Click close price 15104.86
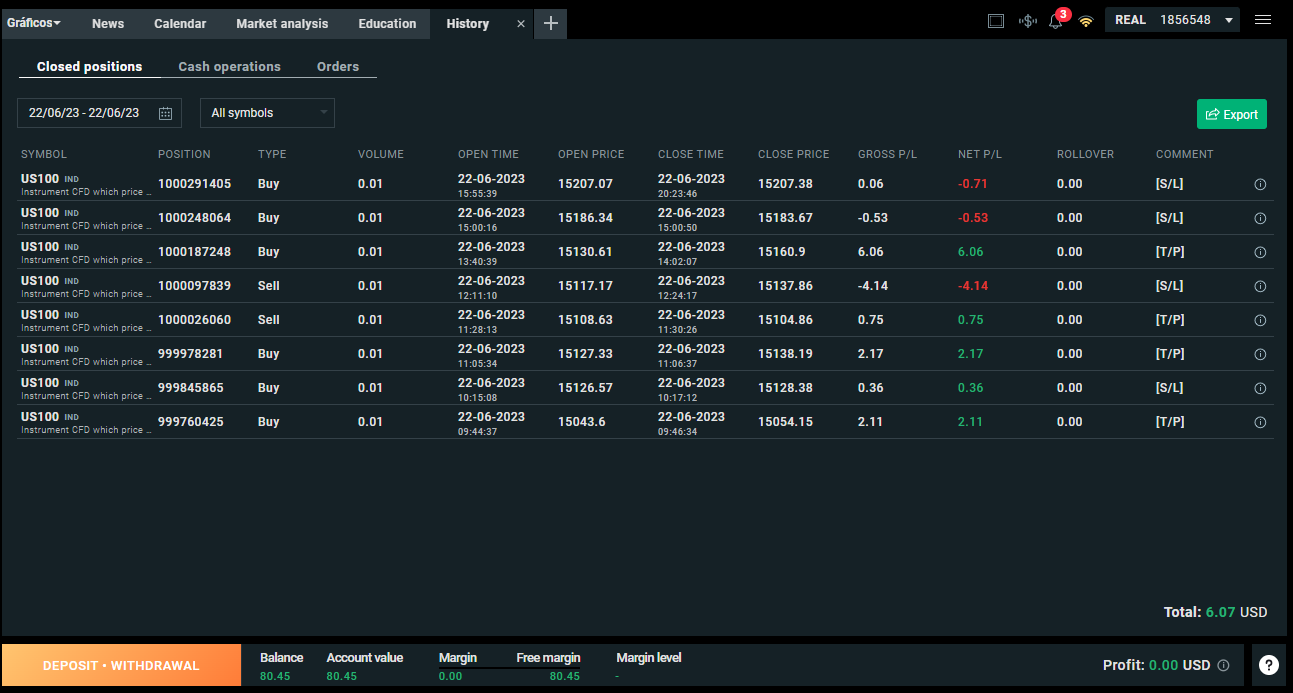Screen dimensions: 1293x693 point(785,320)
